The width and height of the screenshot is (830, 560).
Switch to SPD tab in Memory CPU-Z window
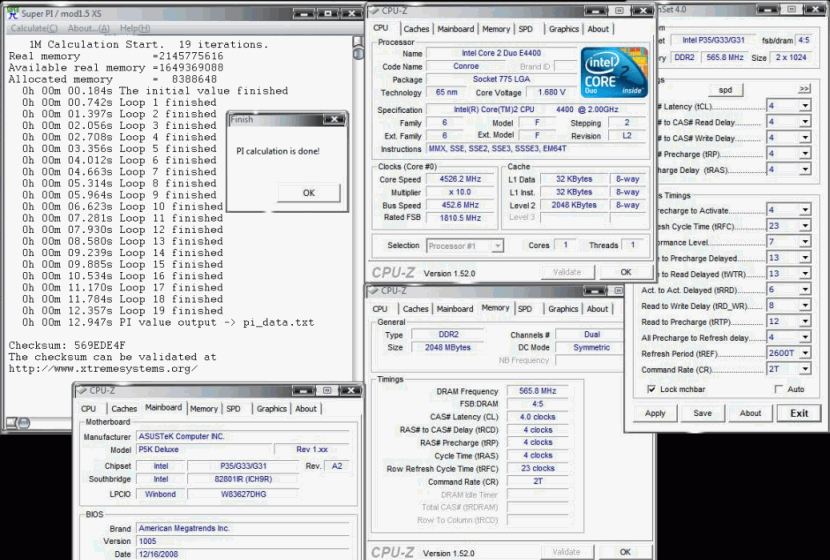coord(525,309)
